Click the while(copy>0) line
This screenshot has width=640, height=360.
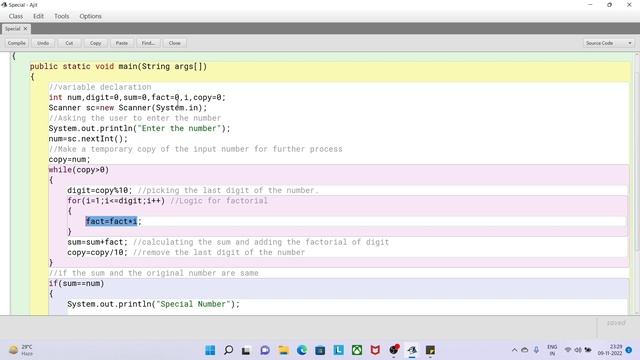pyautogui.click(x=79, y=170)
